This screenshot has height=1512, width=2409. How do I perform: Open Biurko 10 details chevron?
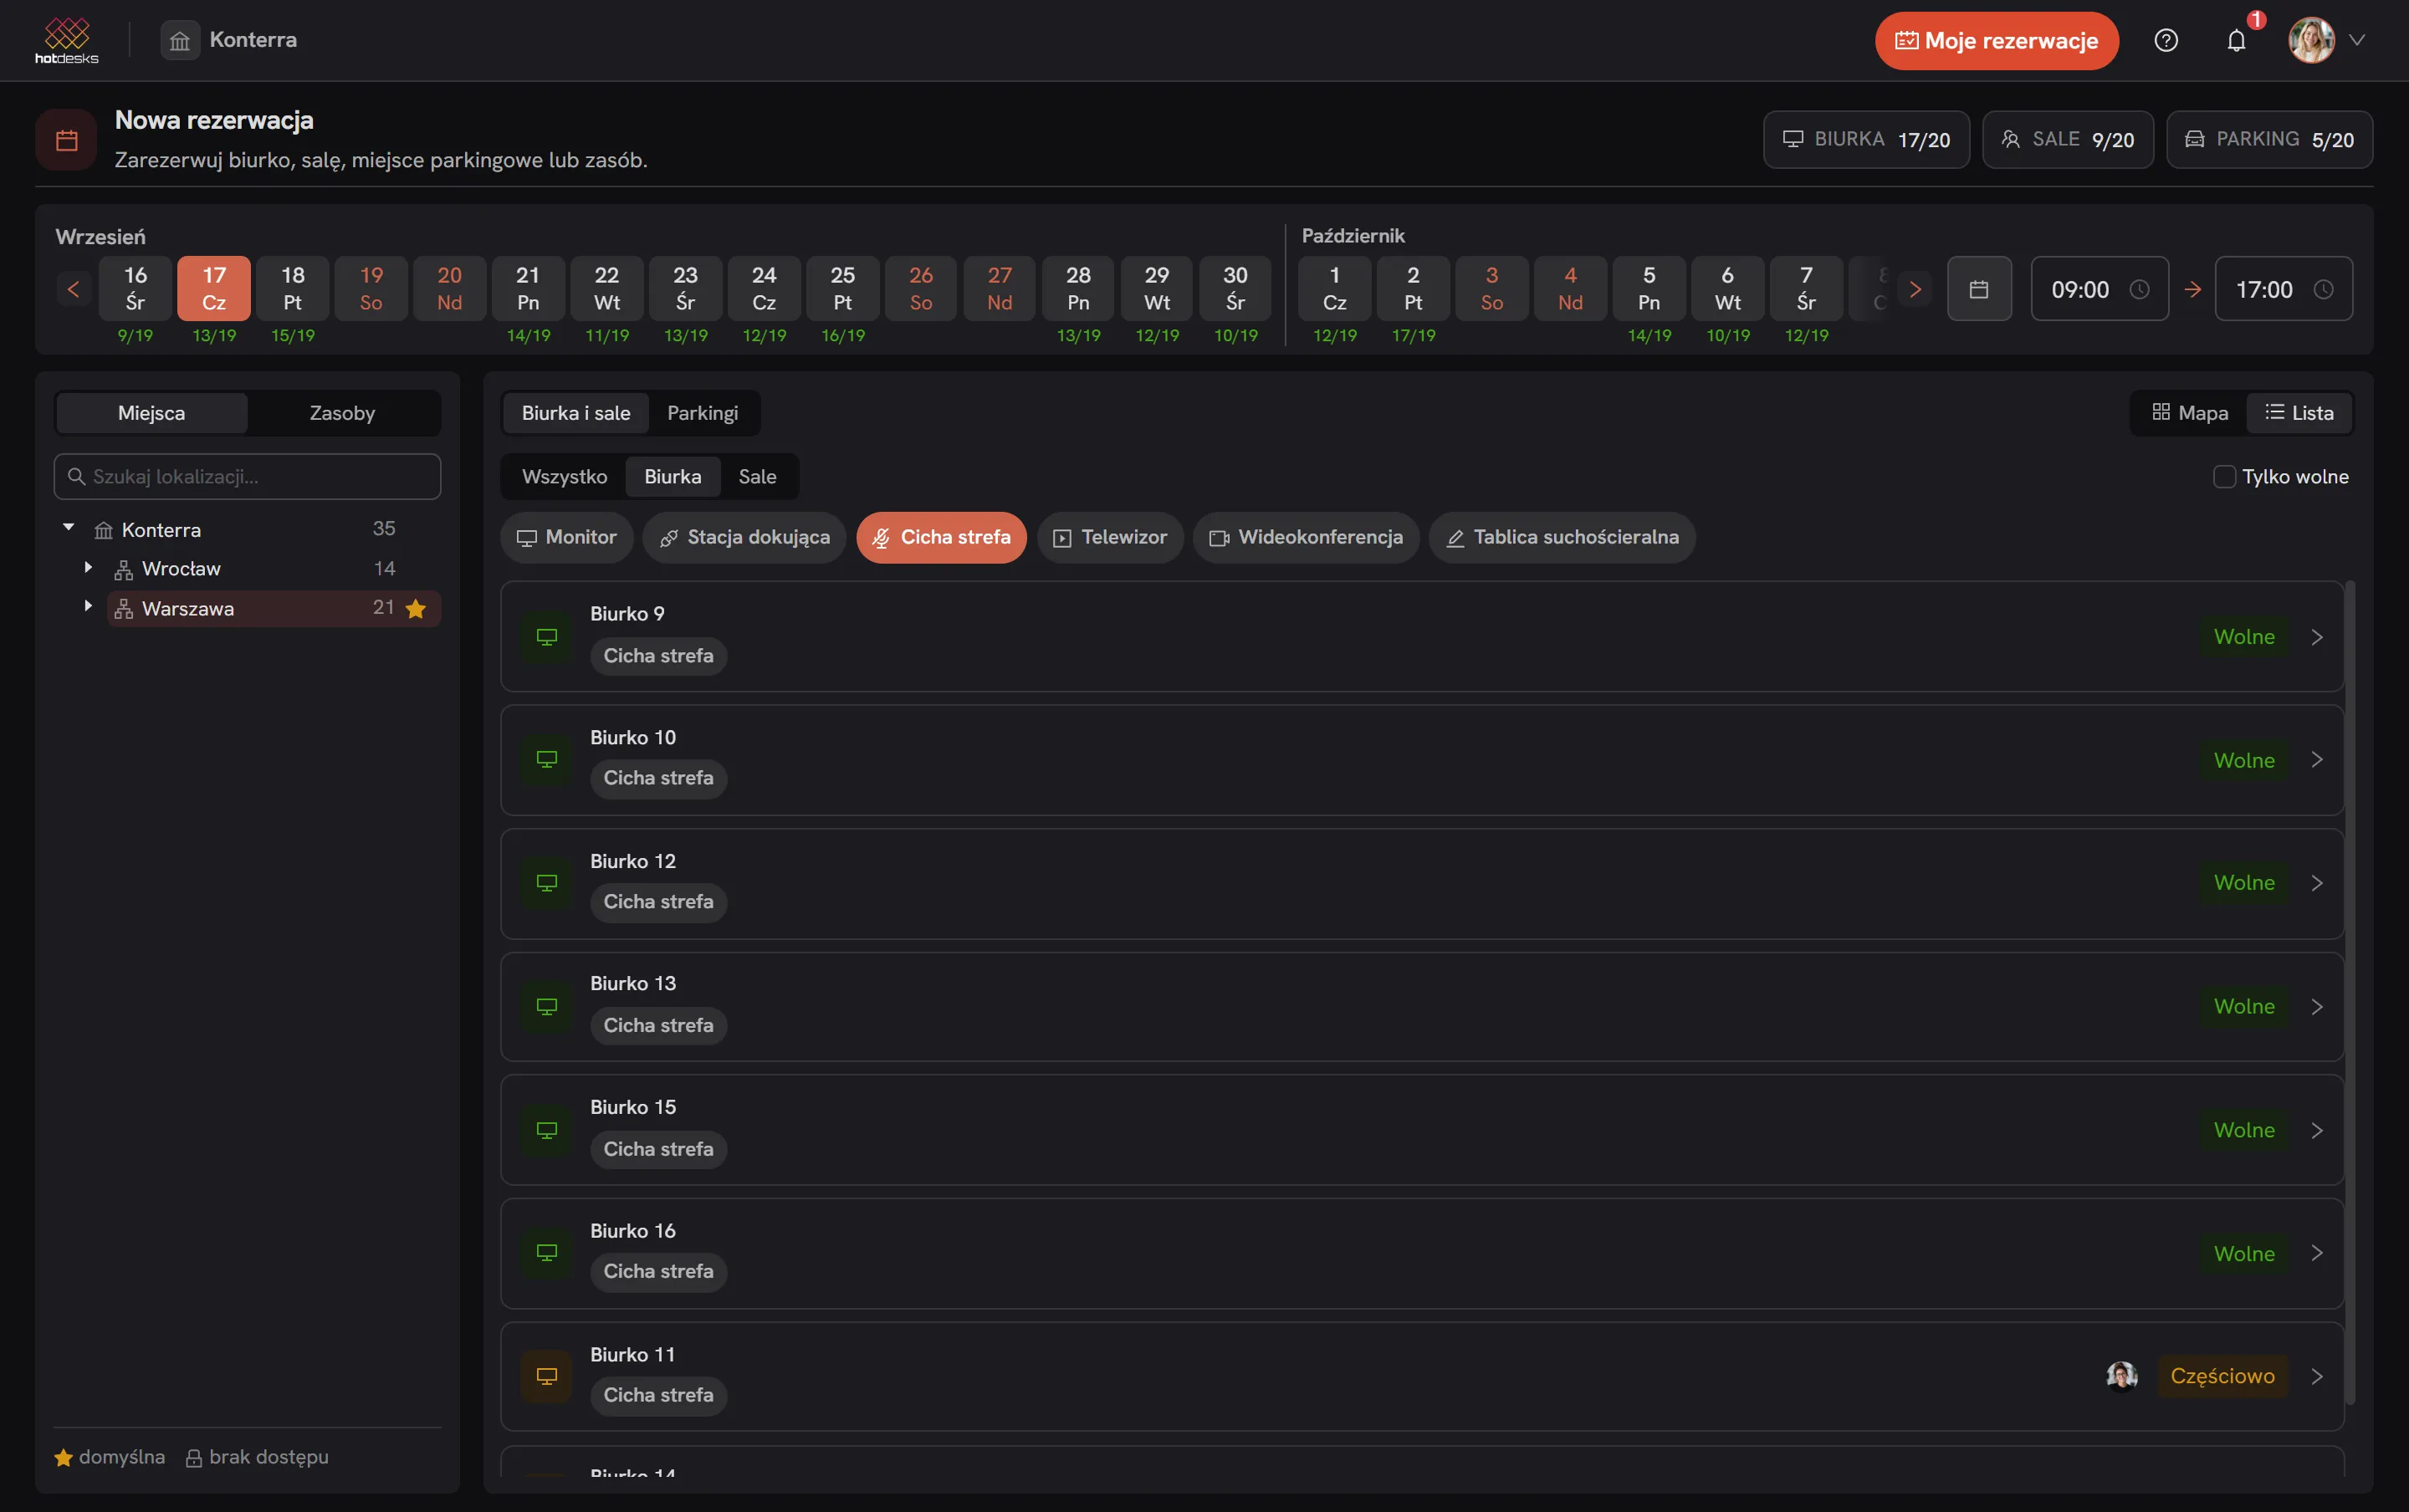[x=2317, y=760]
